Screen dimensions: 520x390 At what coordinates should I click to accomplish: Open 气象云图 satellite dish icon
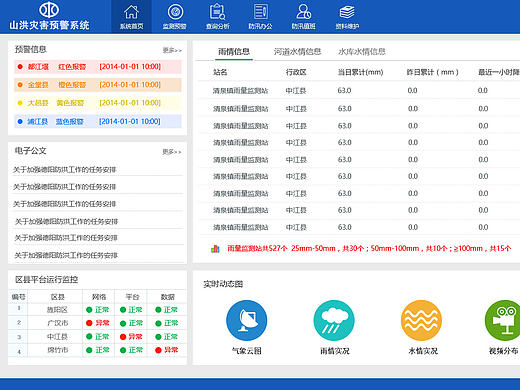coord(247,320)
